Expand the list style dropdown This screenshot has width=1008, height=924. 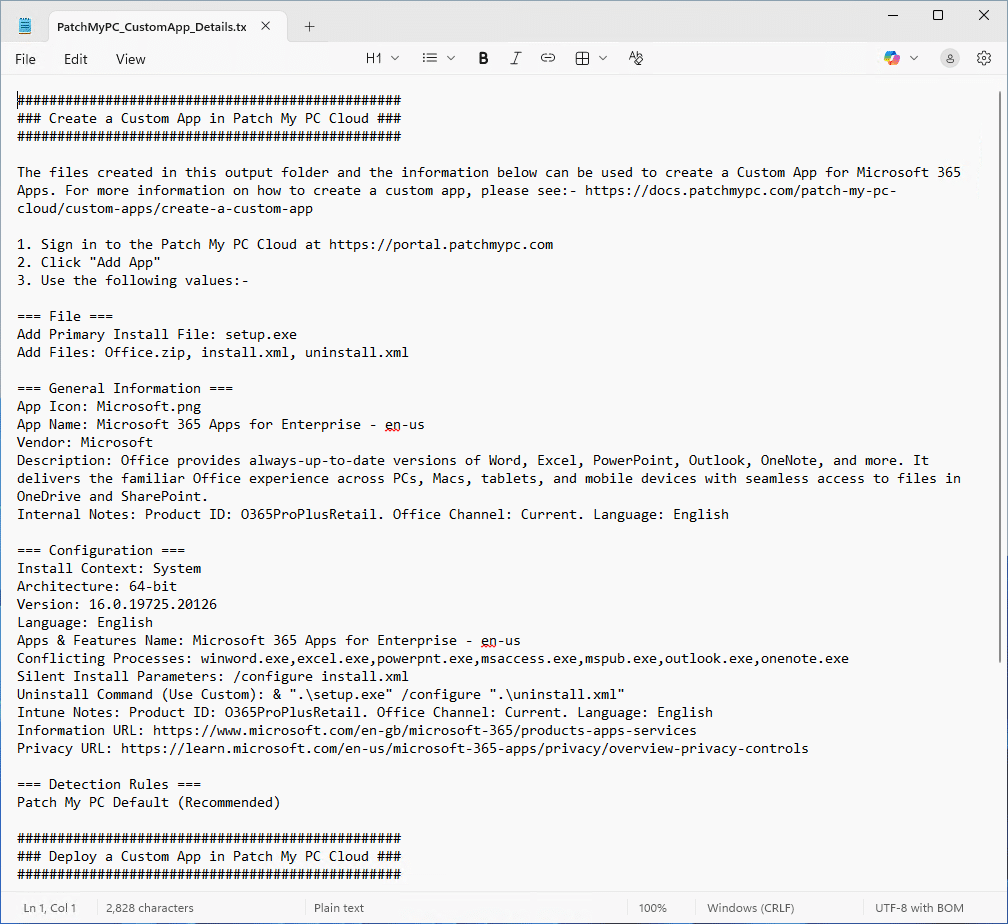click(x=438, y=59)
